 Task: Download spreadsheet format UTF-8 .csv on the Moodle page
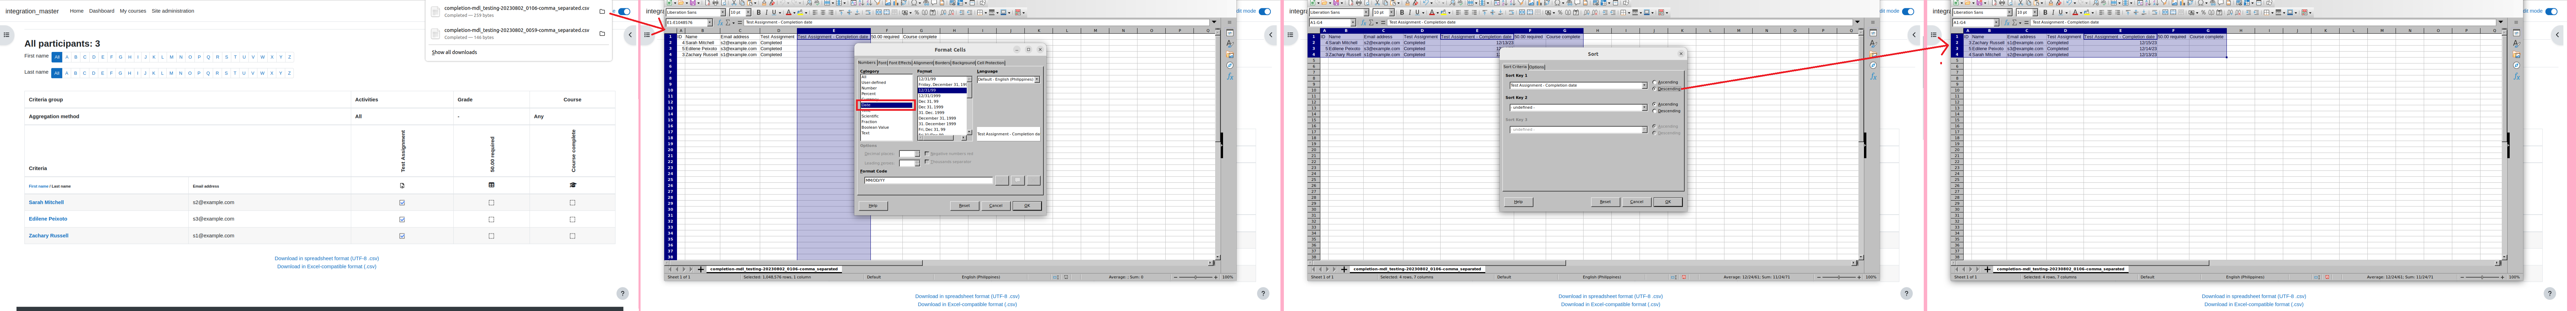(x=327, y=258)
